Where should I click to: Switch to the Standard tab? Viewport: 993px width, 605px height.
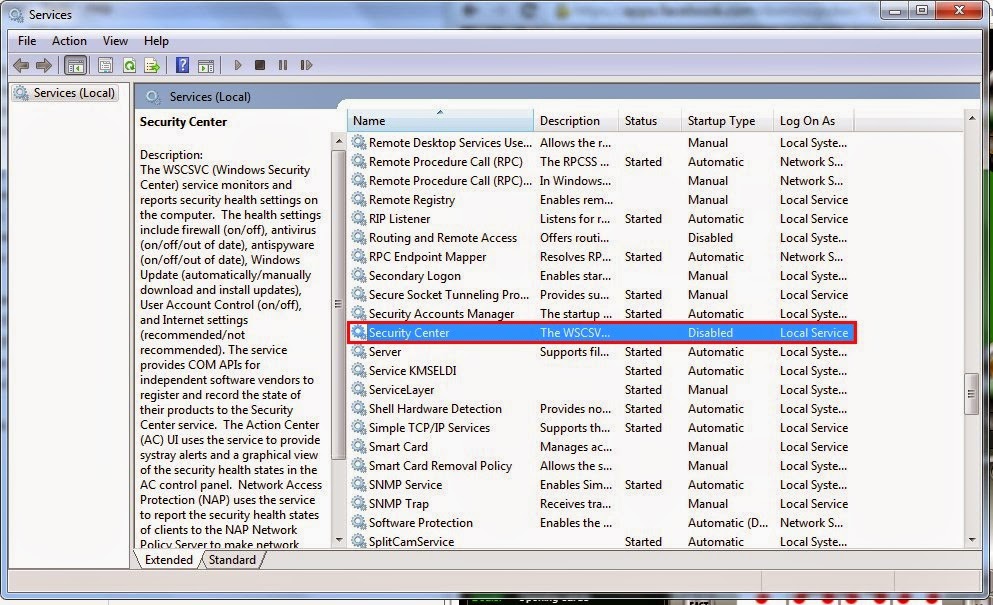[232, 559]
